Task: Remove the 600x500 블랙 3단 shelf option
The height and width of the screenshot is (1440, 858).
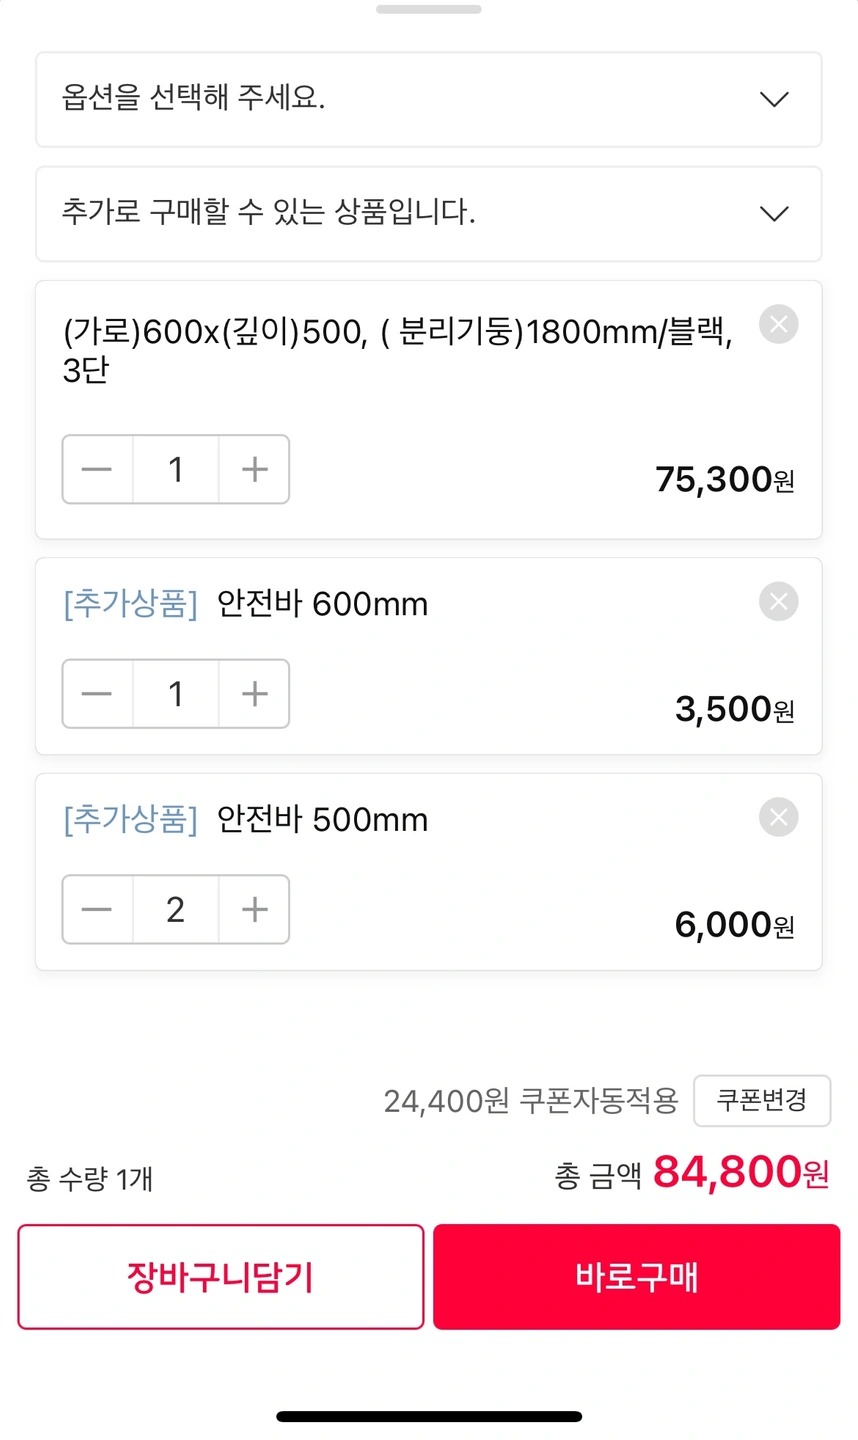Action: [778, 324]
